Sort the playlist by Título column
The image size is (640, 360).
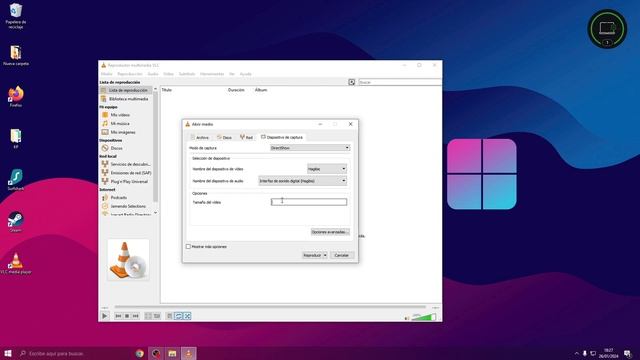pyautogui.click(x=167, y=90)
